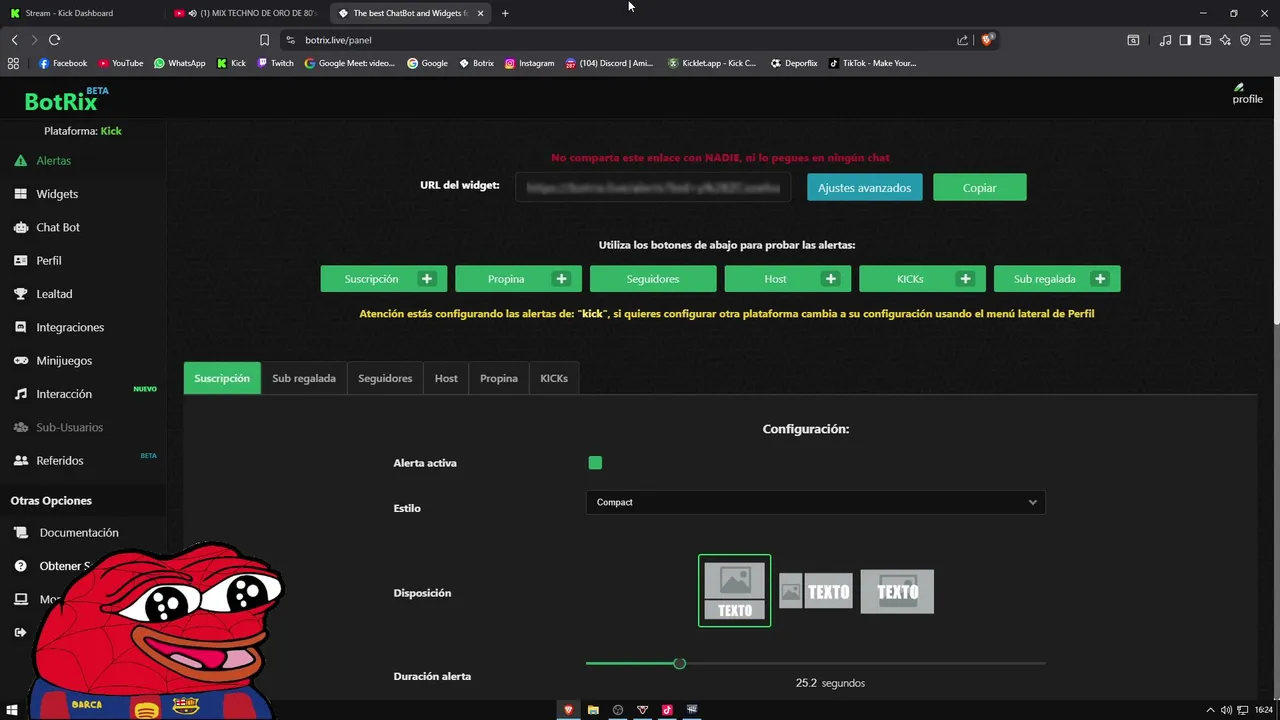The height and width of the screenshot is (720, 1280).
Task: Click the share page icon in address bar
Action: [962, 40]
